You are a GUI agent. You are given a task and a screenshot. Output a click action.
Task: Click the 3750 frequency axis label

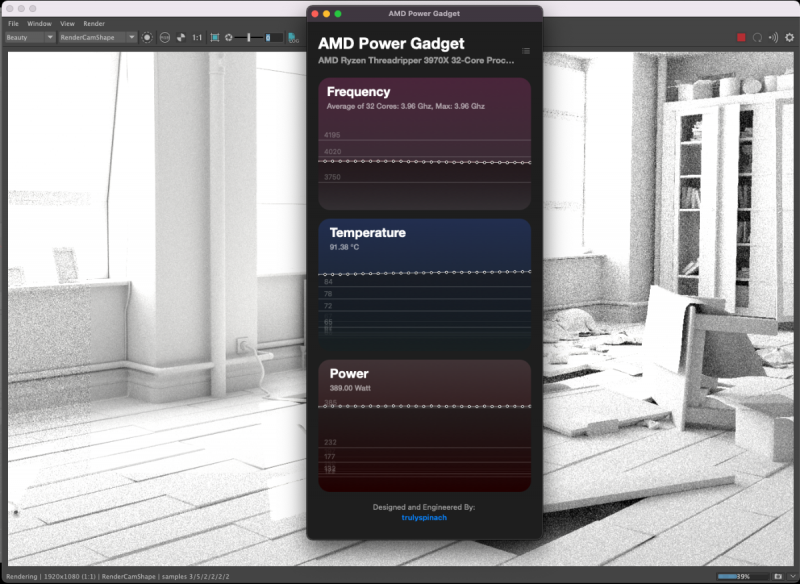pyautogui.click(x=332, y=177)
